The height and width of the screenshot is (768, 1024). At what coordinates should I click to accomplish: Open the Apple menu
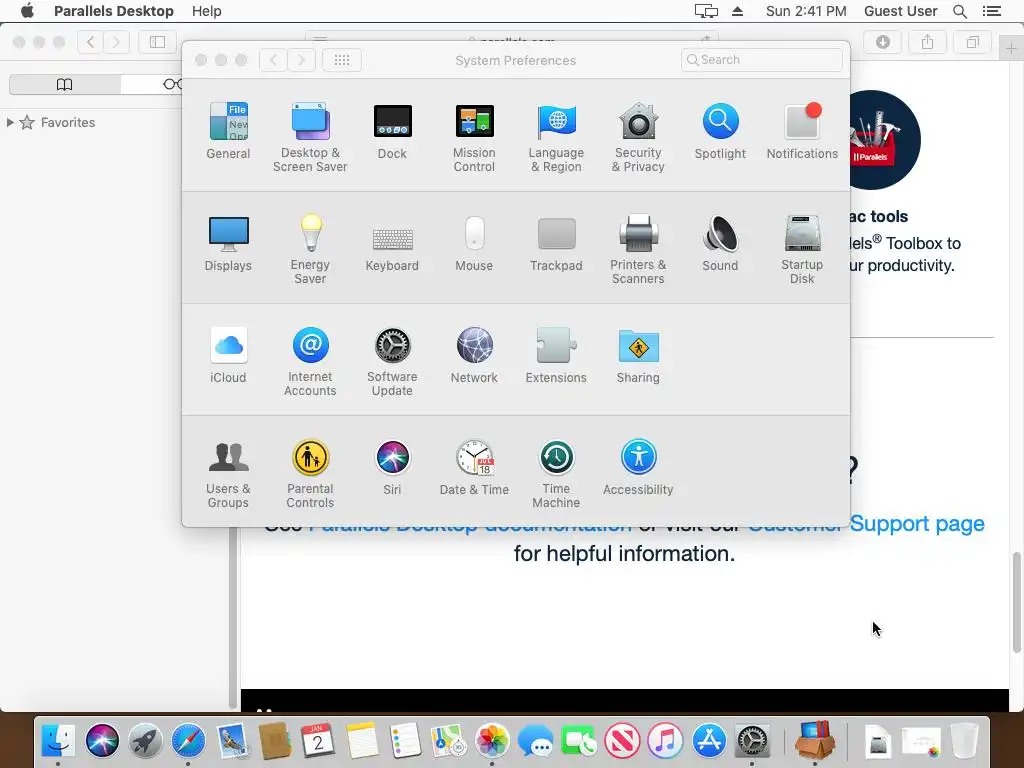pyautogui.click(x=27, y=11)
